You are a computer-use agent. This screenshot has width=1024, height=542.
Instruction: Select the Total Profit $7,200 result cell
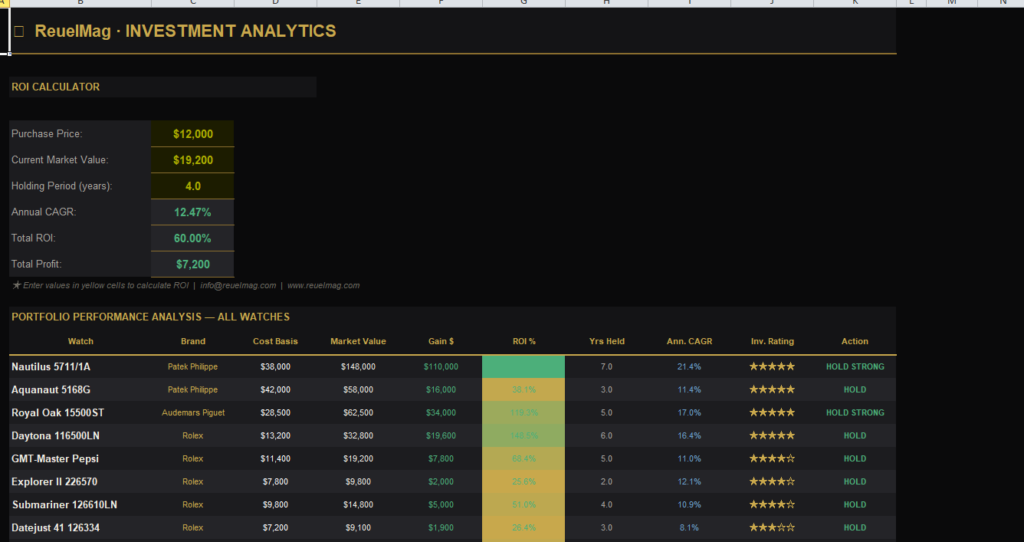(193, 264)
